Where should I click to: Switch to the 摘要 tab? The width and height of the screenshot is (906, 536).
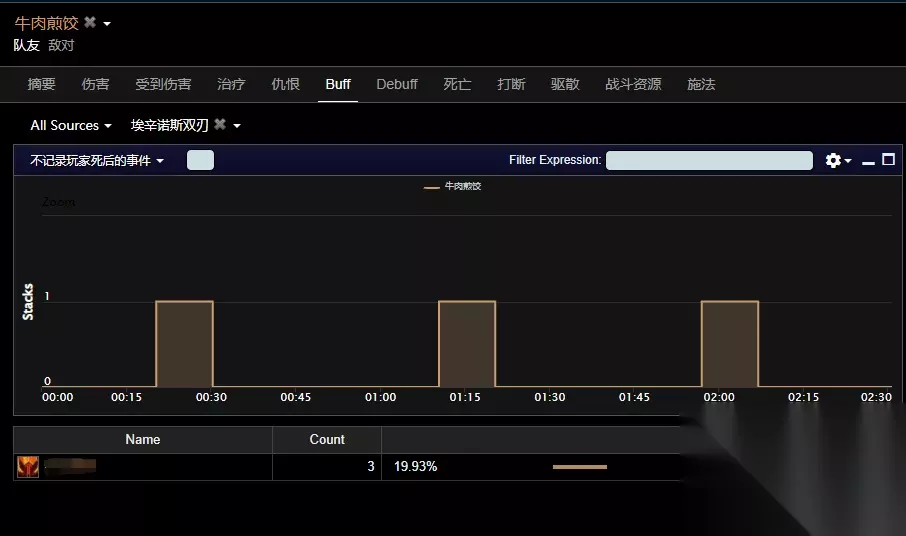(x=42, y=84)
